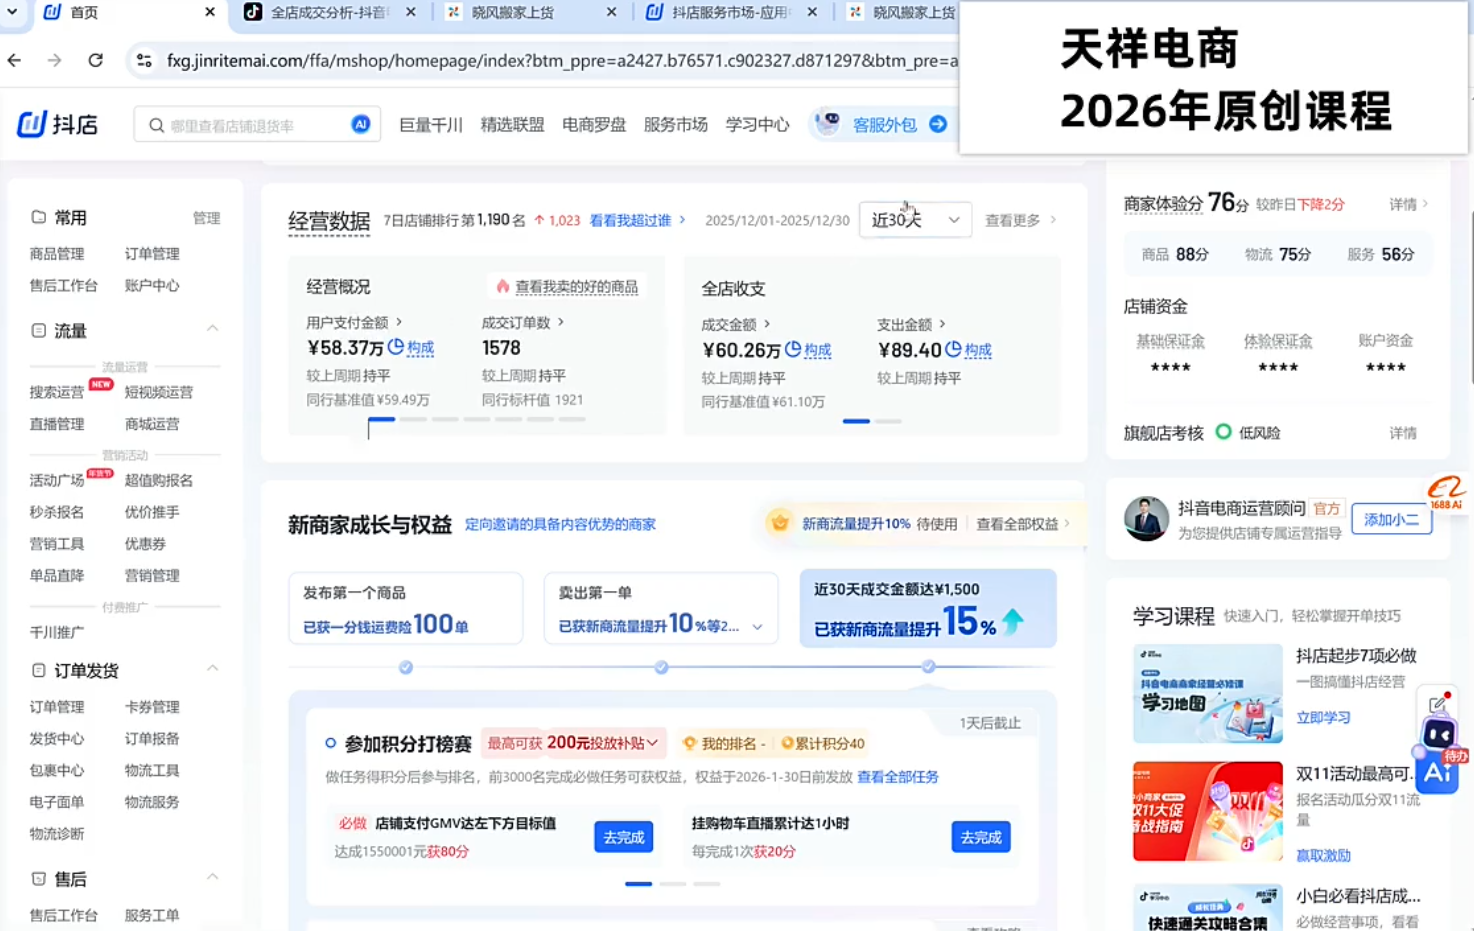Viewport: 1474px width, 931px height.
Task: Click 去完成 for the GMV target task
Action: [x=622, y=837]
